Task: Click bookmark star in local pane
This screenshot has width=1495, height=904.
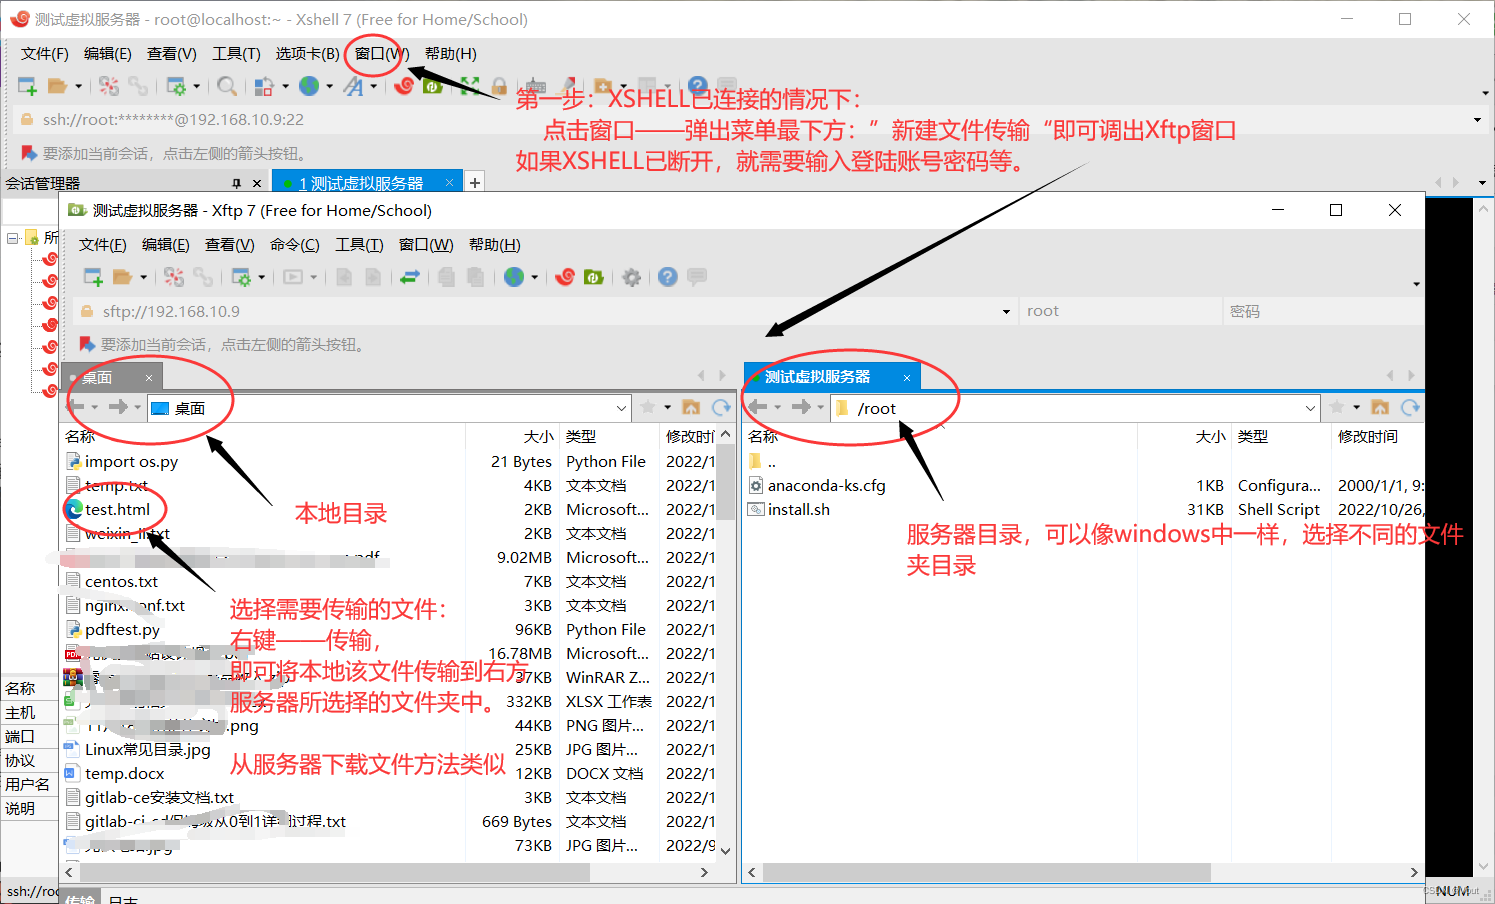Action: (648, 407)
